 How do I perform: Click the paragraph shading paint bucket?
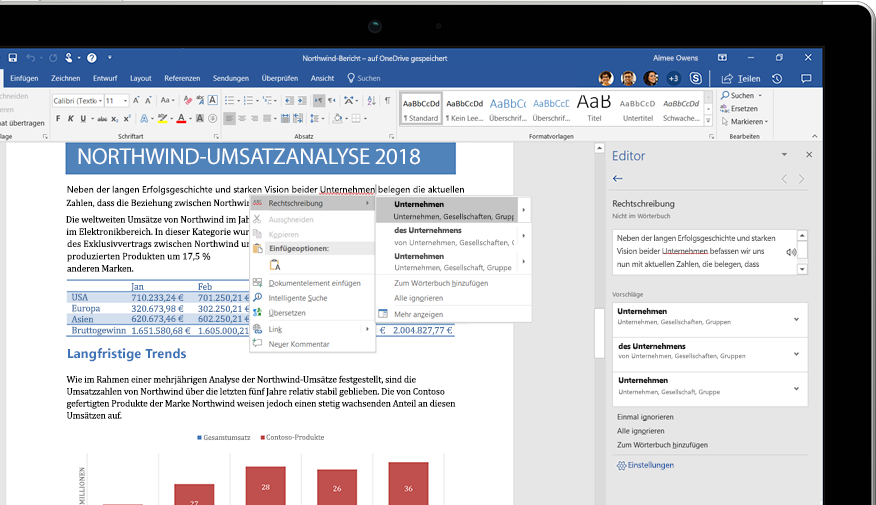click(337, 118)
